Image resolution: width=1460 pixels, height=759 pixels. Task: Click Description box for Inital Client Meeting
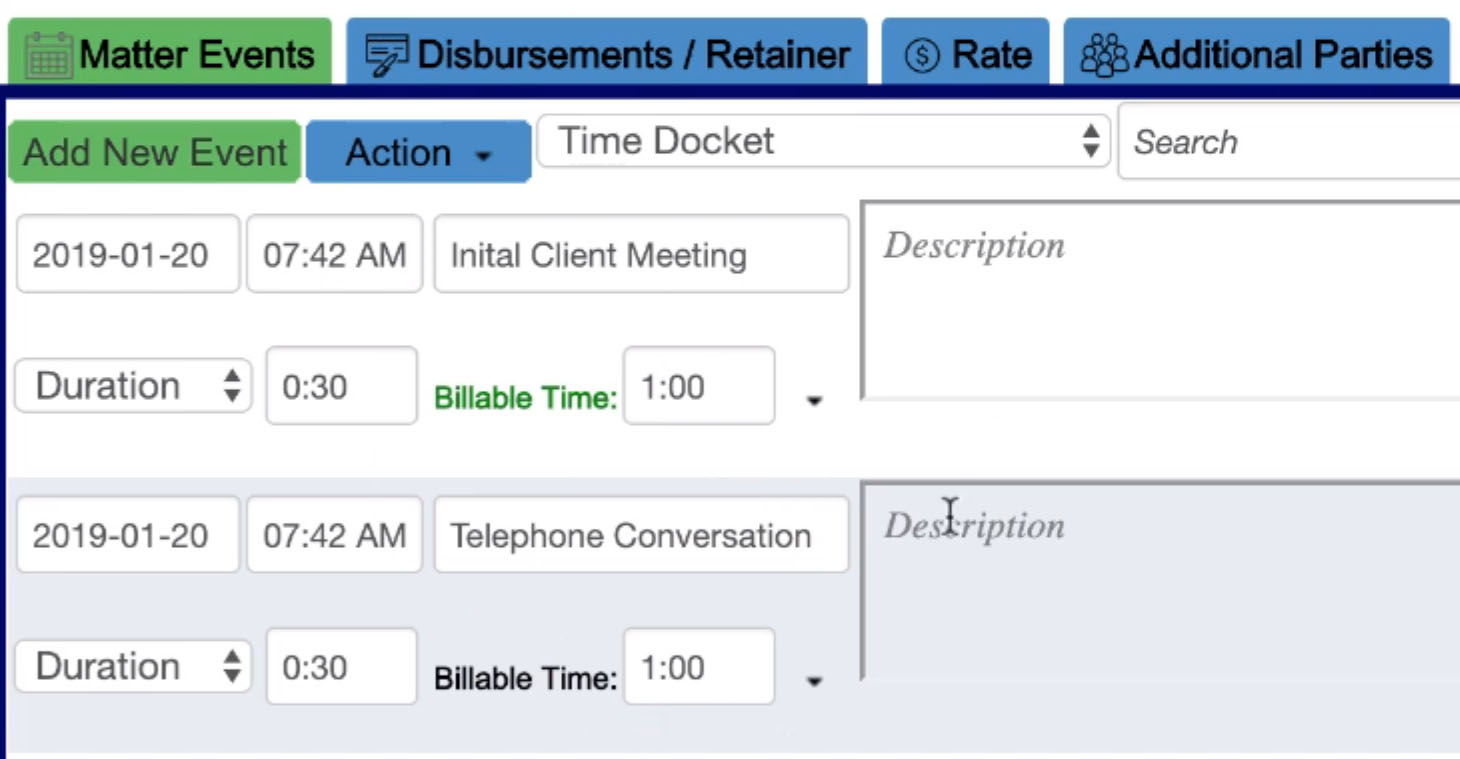point(1160,300)
